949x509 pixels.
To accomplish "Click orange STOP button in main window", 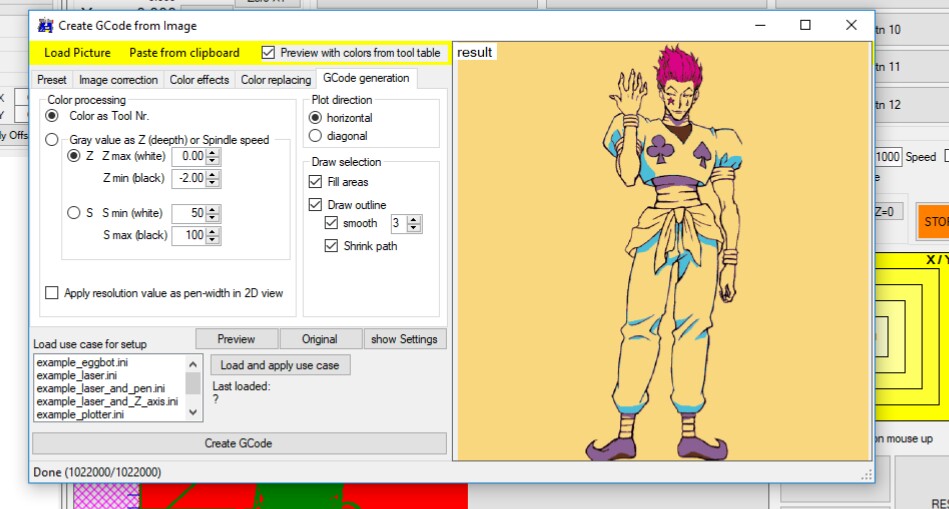I will click(932, 221).
